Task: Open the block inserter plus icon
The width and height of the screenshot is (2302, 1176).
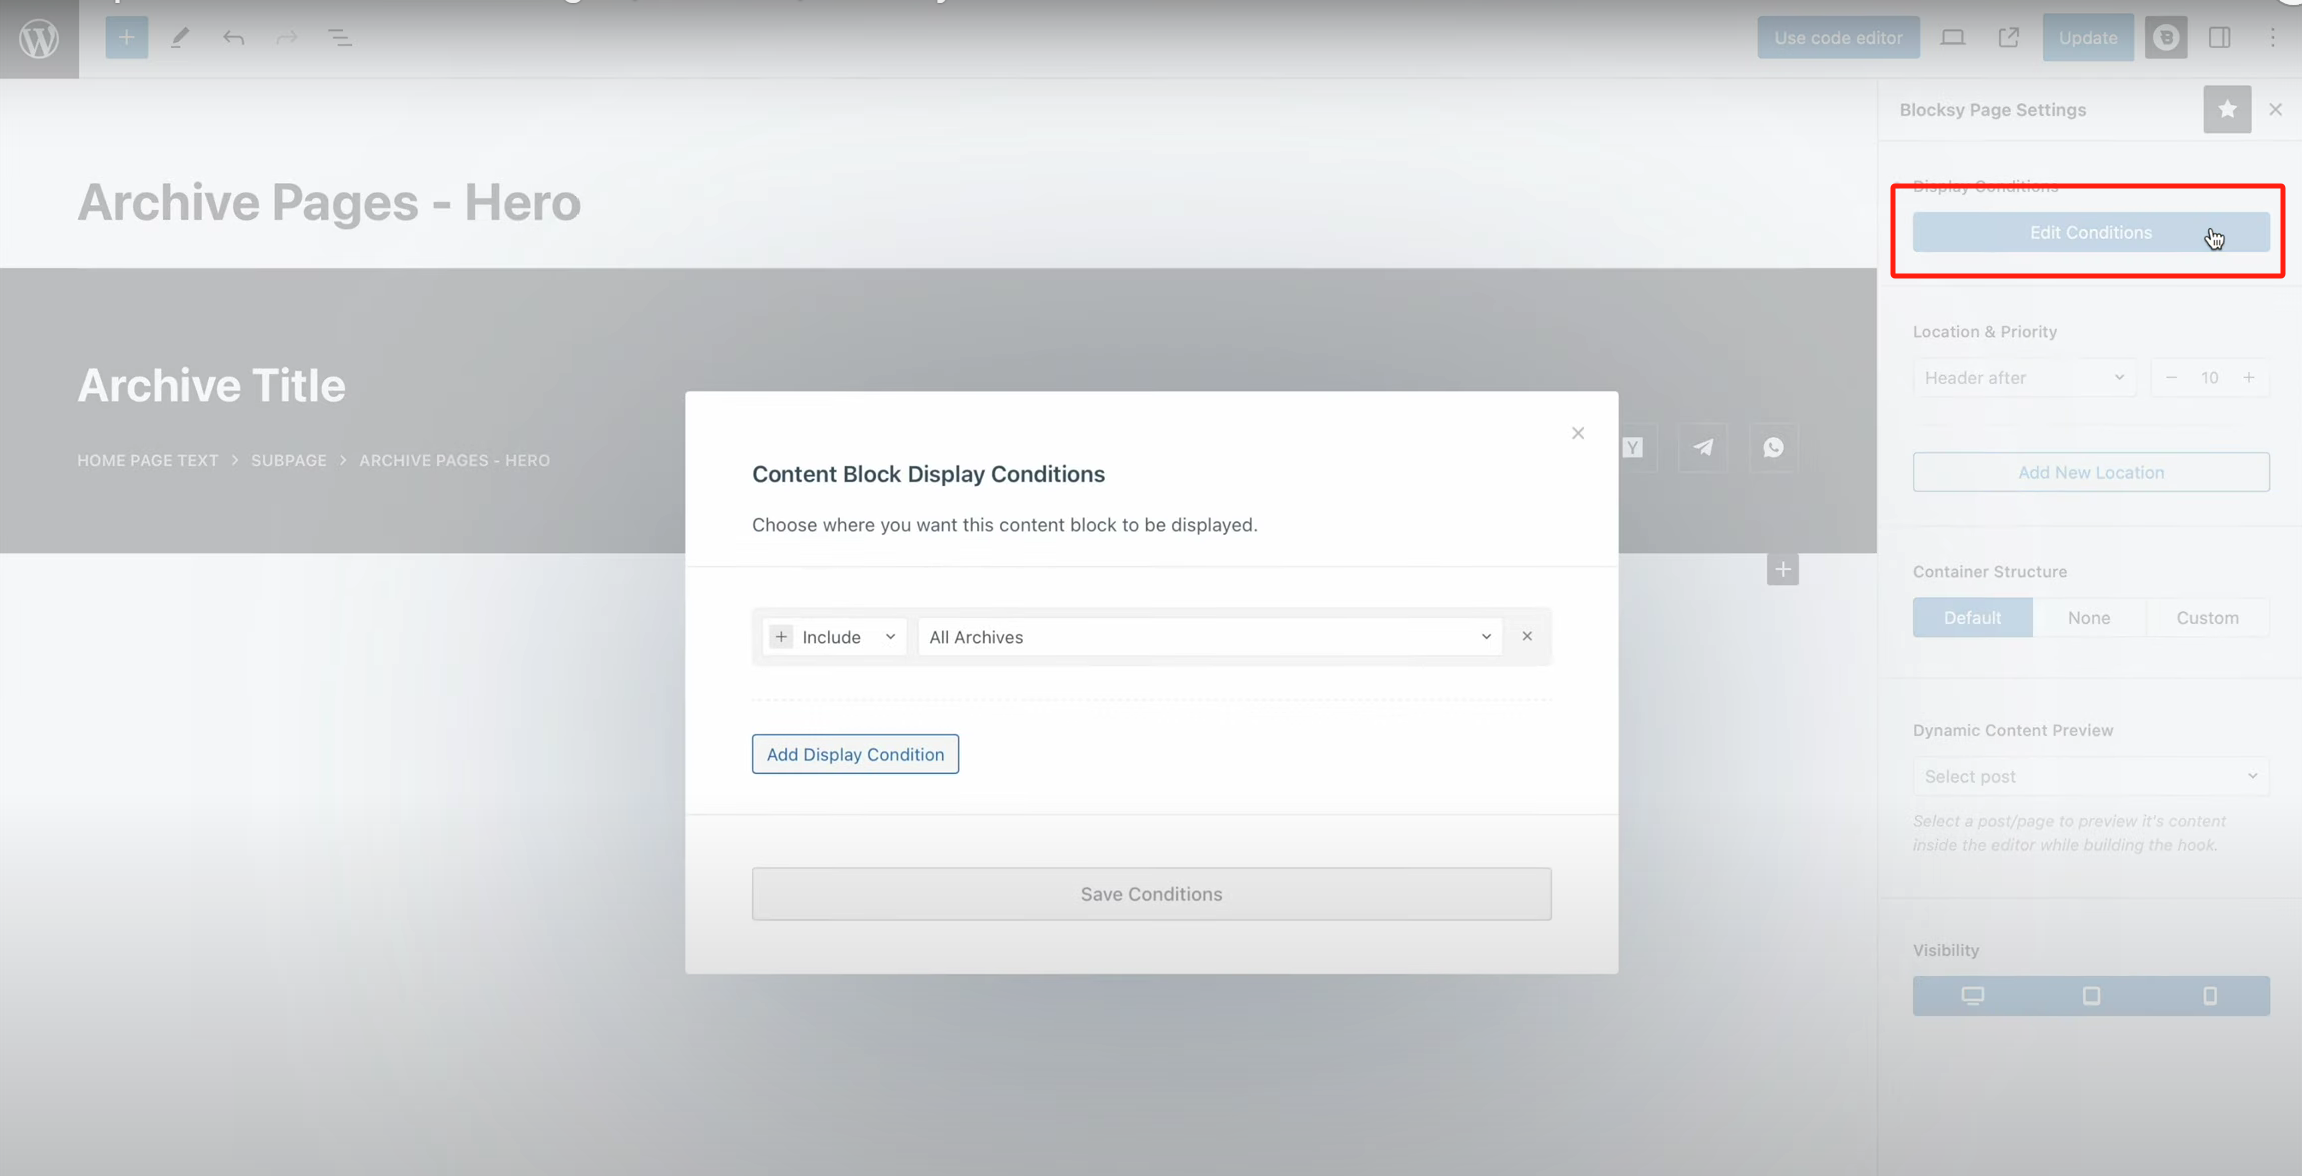Action: click(126, 38)
